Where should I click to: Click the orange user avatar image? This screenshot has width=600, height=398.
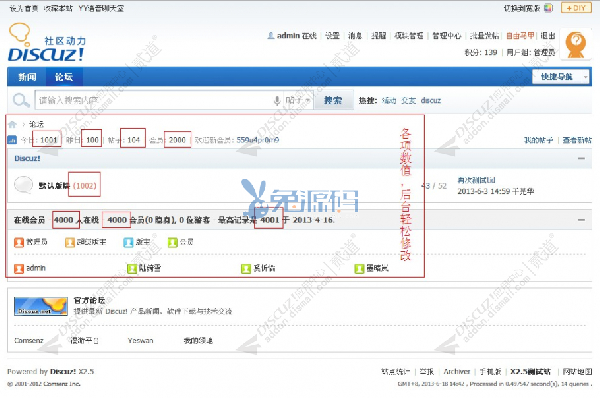point(576,44)
